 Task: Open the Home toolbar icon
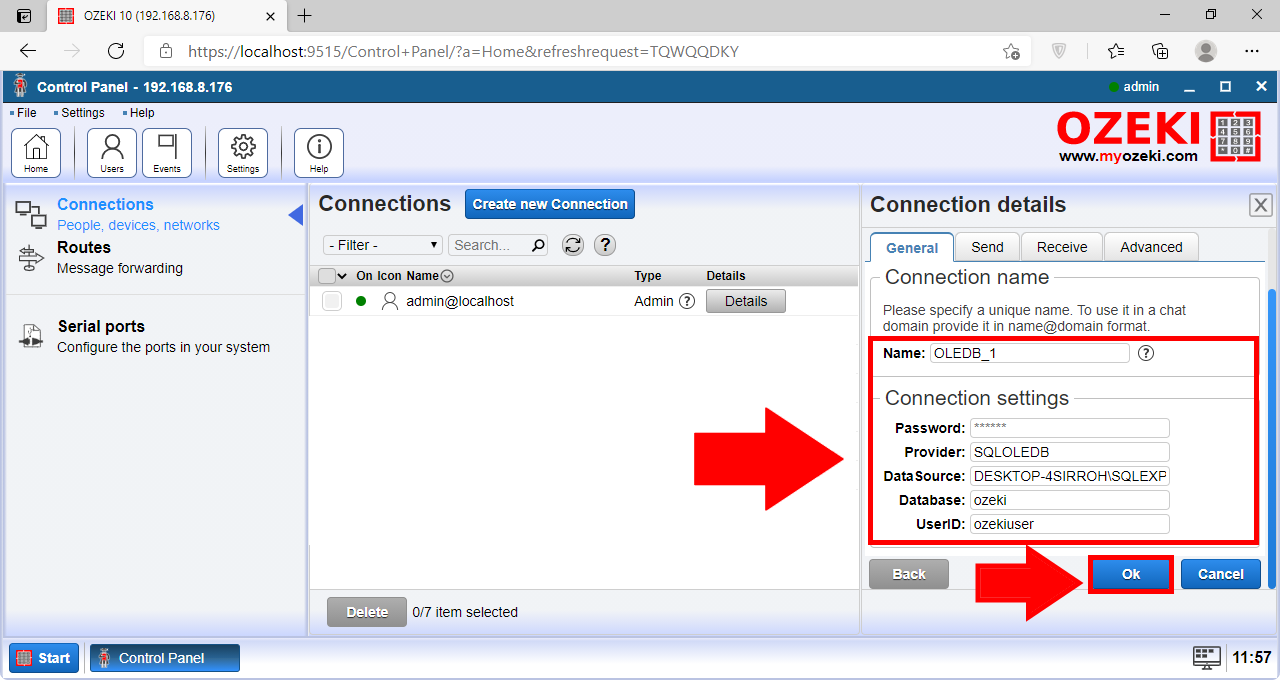coord(36,153)
